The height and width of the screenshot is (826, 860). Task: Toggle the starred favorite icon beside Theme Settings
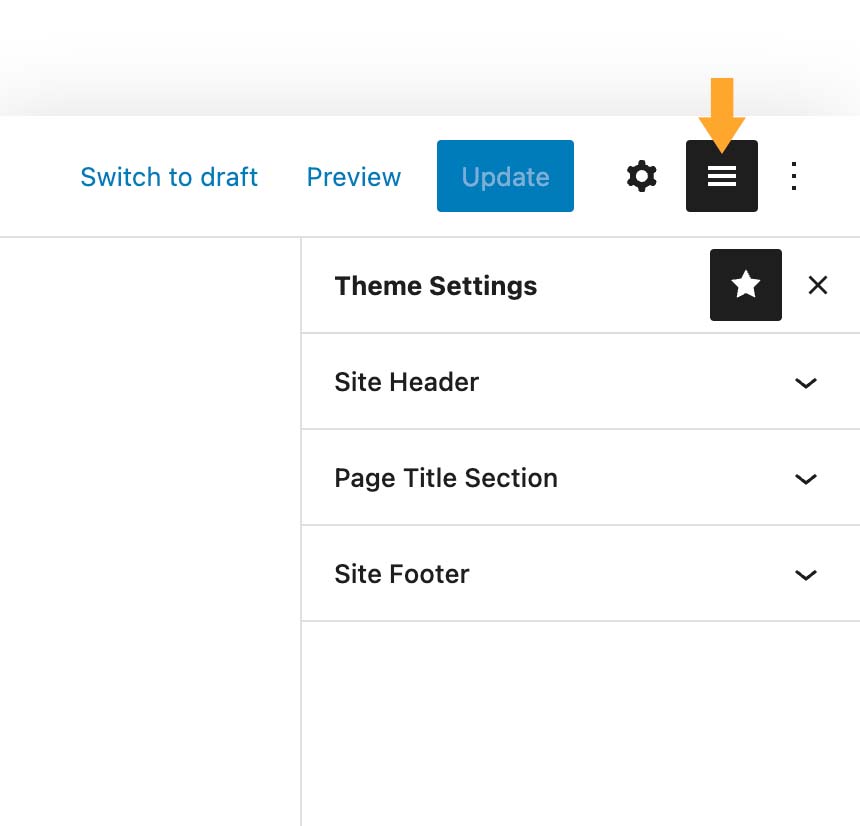745,285
